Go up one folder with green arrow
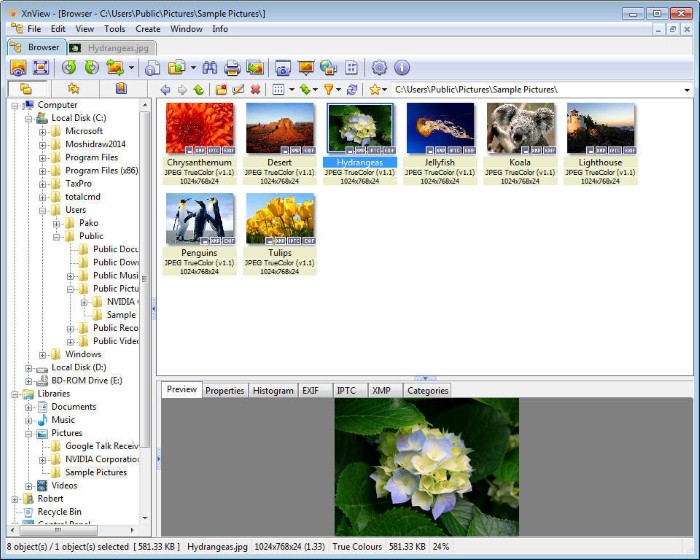The image size is (700, 560). coord(199,90)
